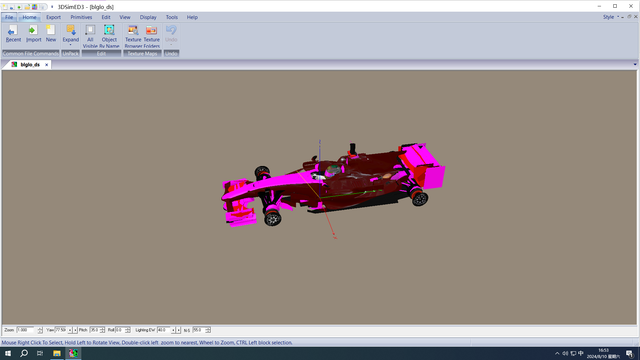Switch to the Export ribbon tab
The height and width of the screenshot is (360, 640).
click(53, 17)
